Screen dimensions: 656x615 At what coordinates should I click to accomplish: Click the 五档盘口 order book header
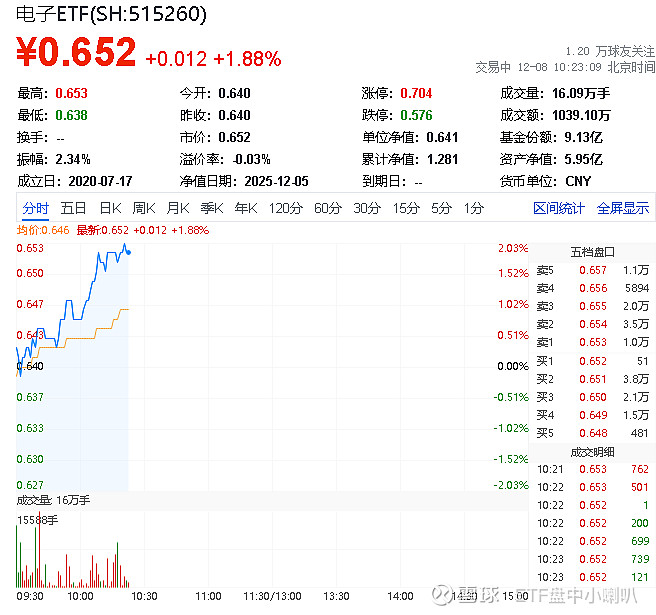(x=592, y=252)
